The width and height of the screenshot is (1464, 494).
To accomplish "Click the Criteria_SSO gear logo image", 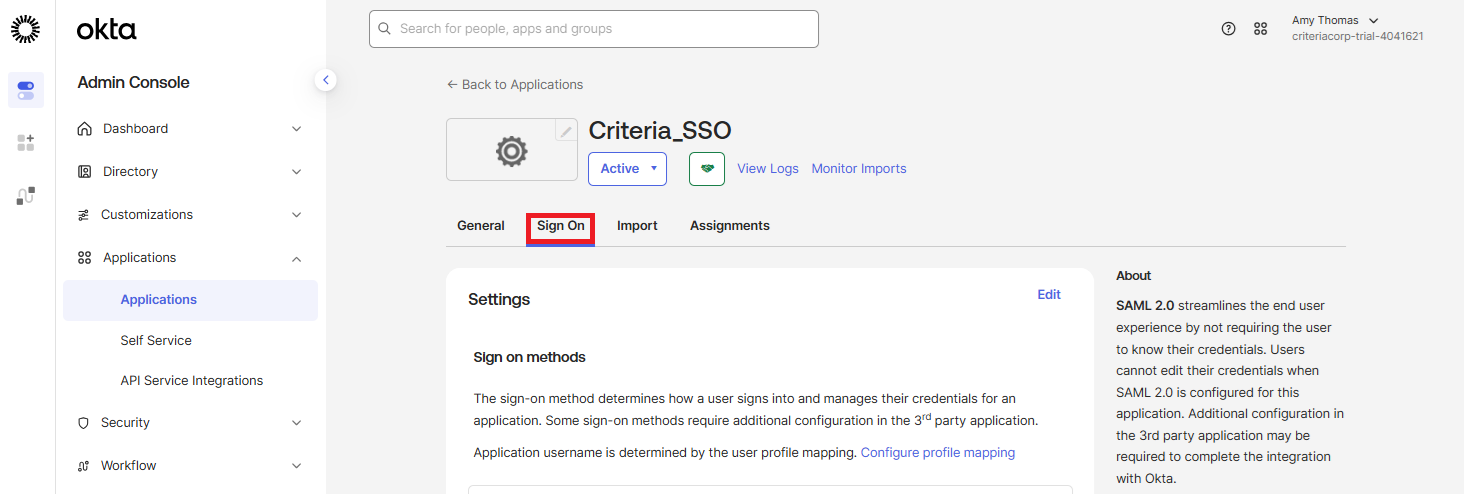I will [512, 151].
